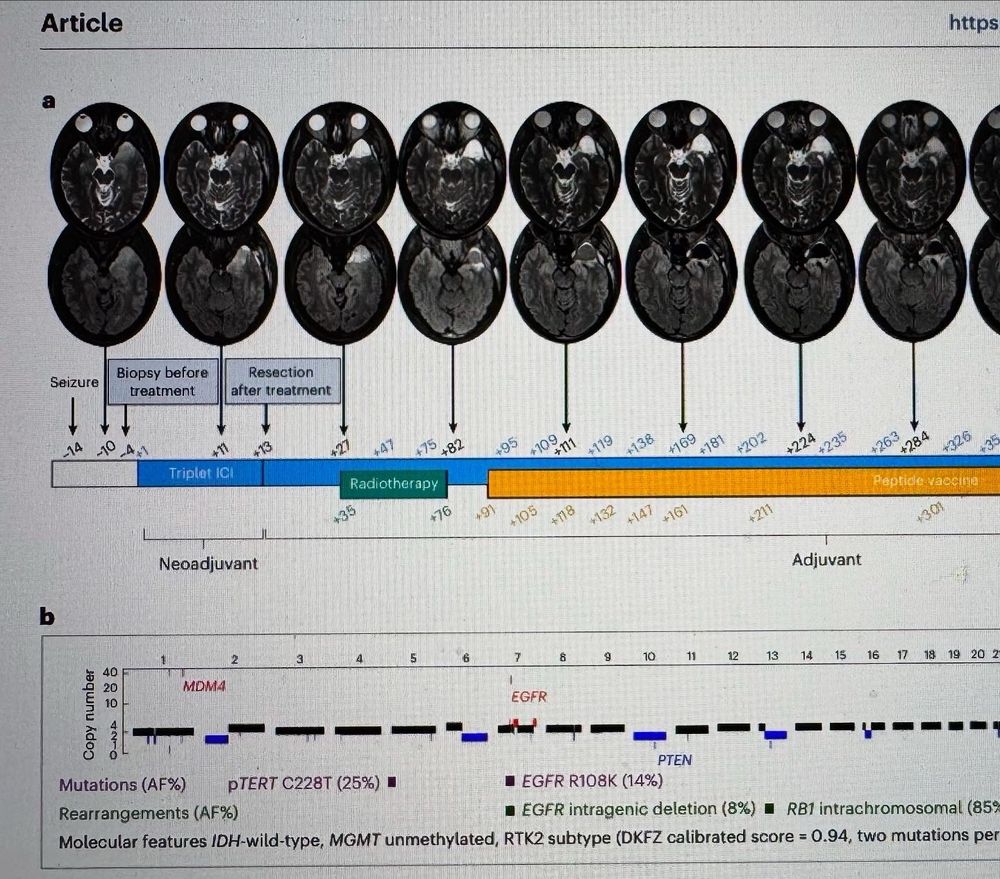Click the +263 timeline marker

click(885, 441)
